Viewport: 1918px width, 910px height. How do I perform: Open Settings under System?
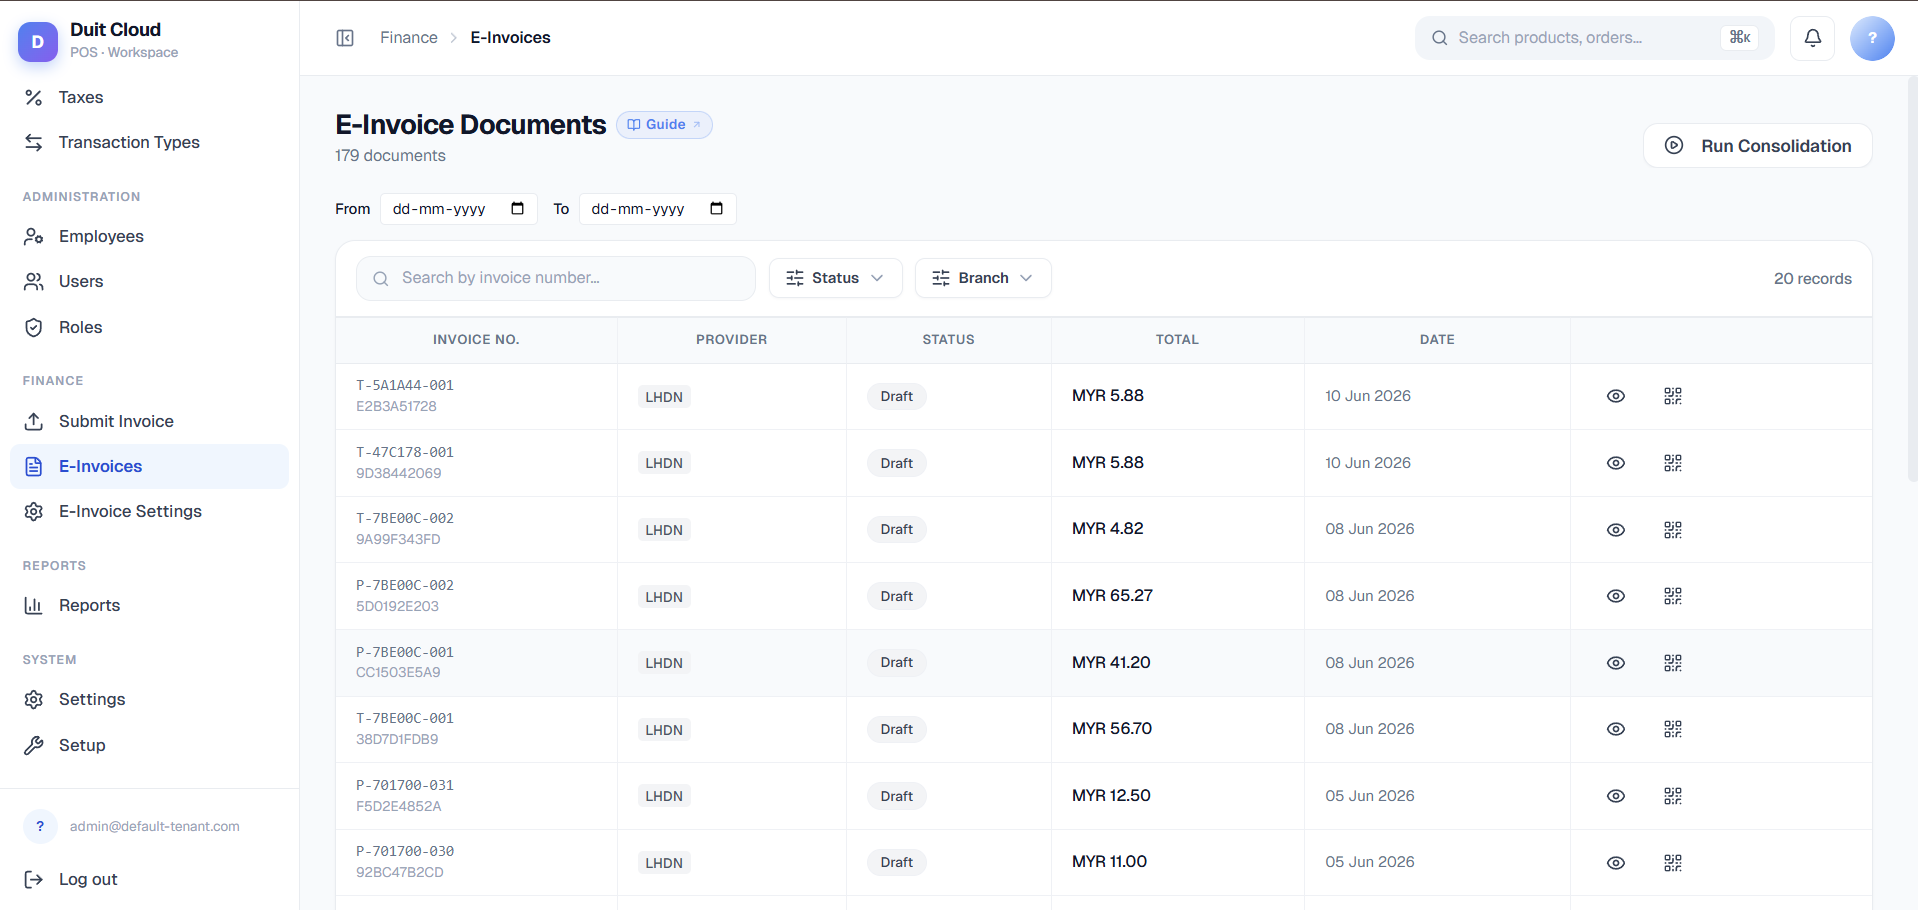pyautogui.click(x=149, y=699)
